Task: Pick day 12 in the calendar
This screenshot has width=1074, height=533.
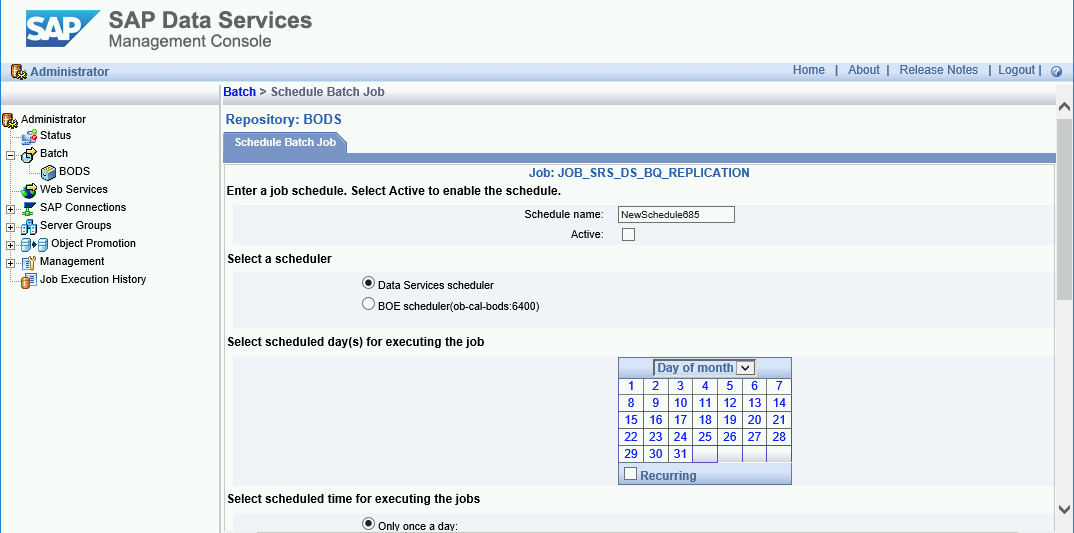Action: (730, 403)
